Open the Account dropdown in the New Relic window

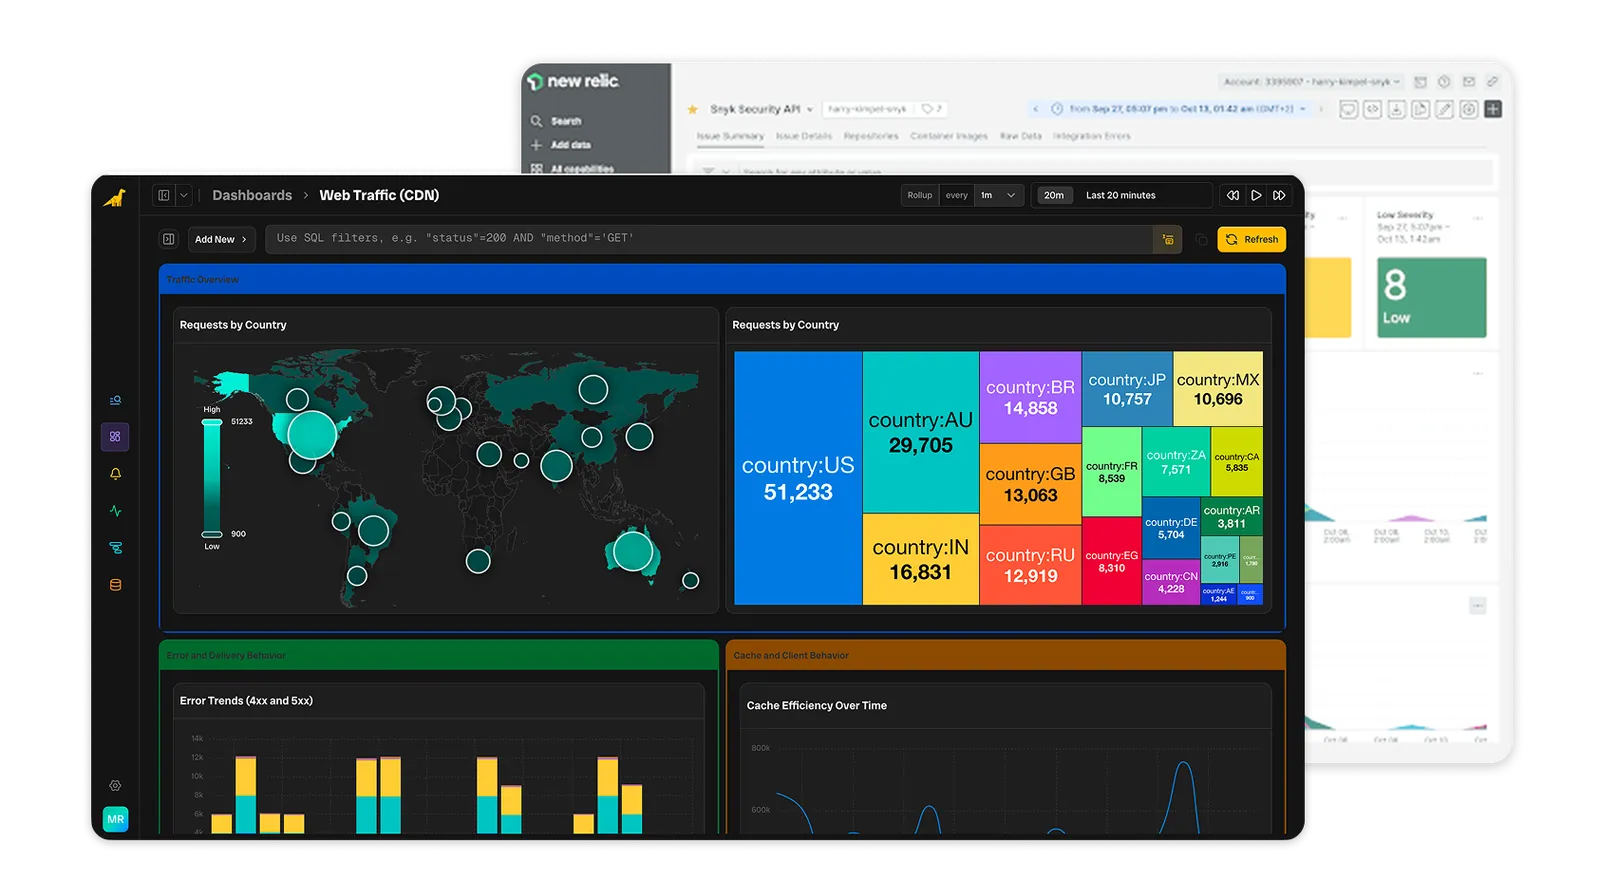[1312, 82]
